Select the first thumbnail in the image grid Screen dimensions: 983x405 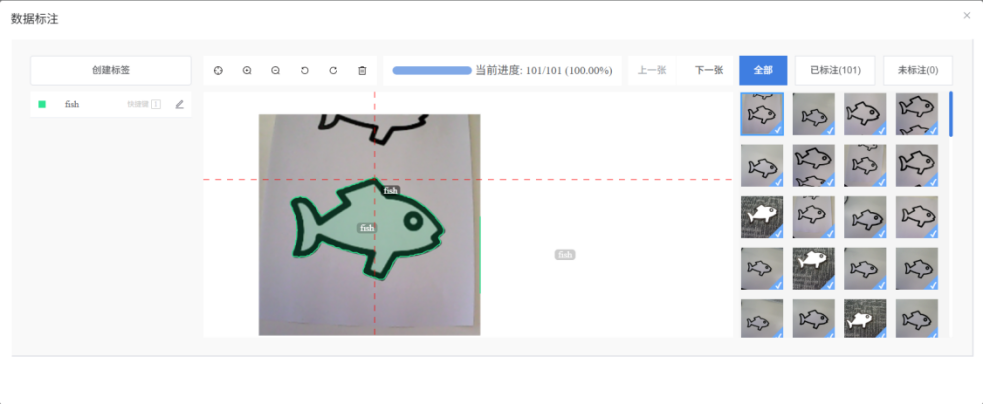coord(762,114)
